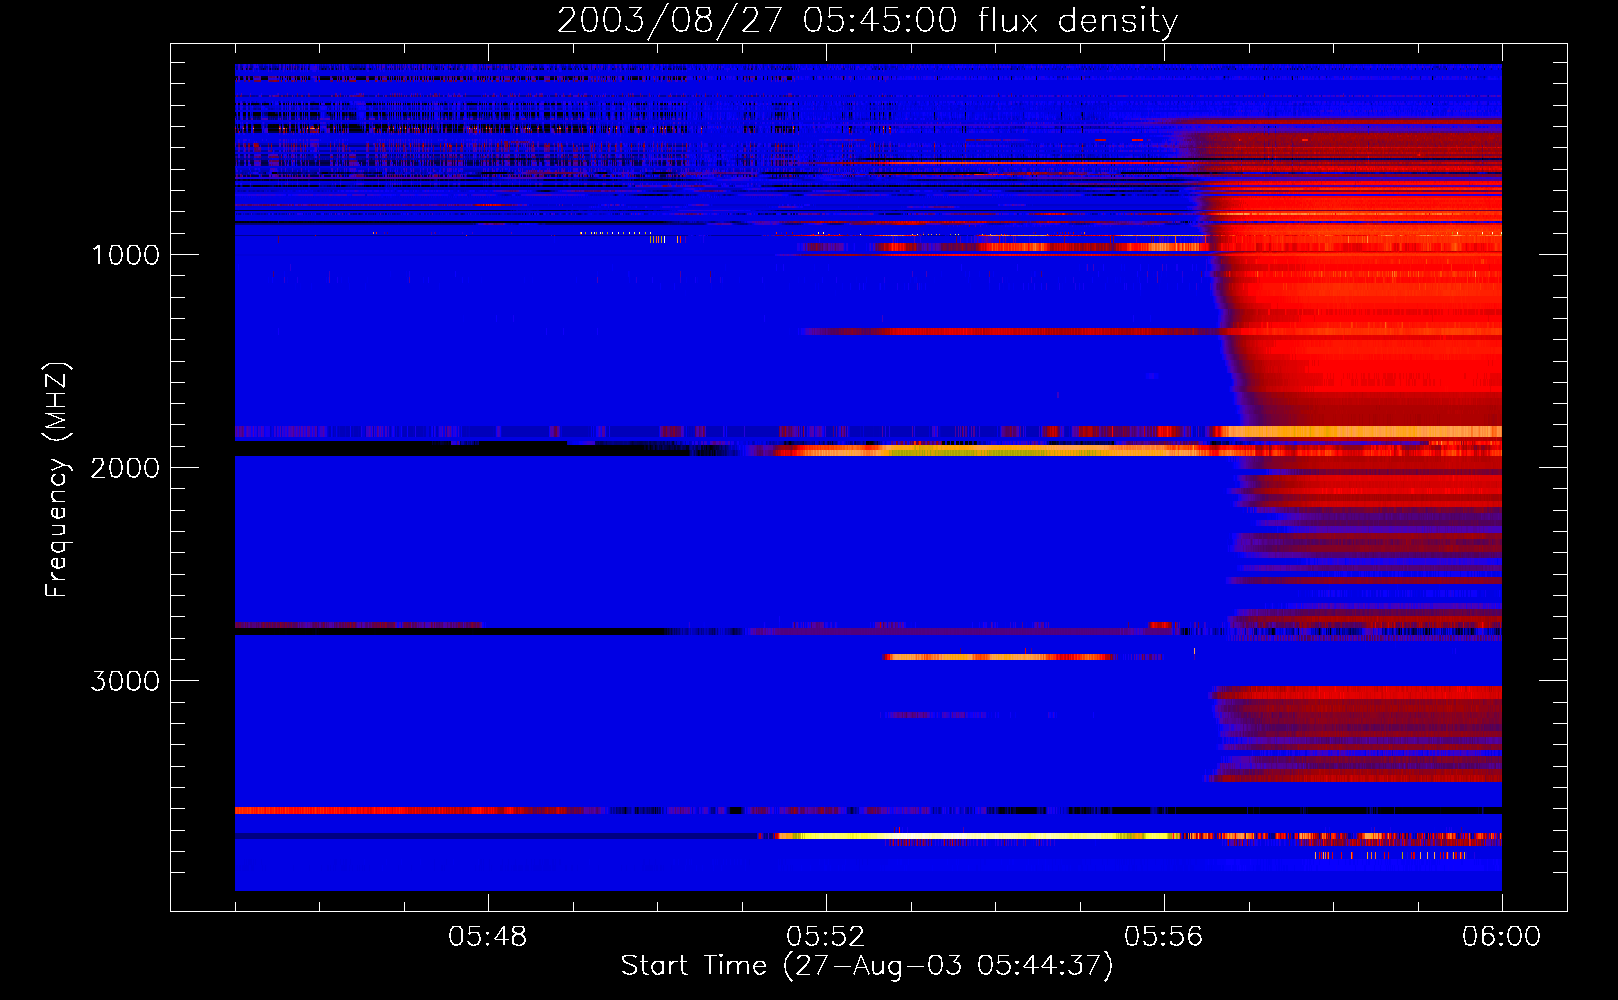The image size is (1618, 1000).
Task: Click the 'Frequency (MHZ)' y-axis label
Action: 57,480
